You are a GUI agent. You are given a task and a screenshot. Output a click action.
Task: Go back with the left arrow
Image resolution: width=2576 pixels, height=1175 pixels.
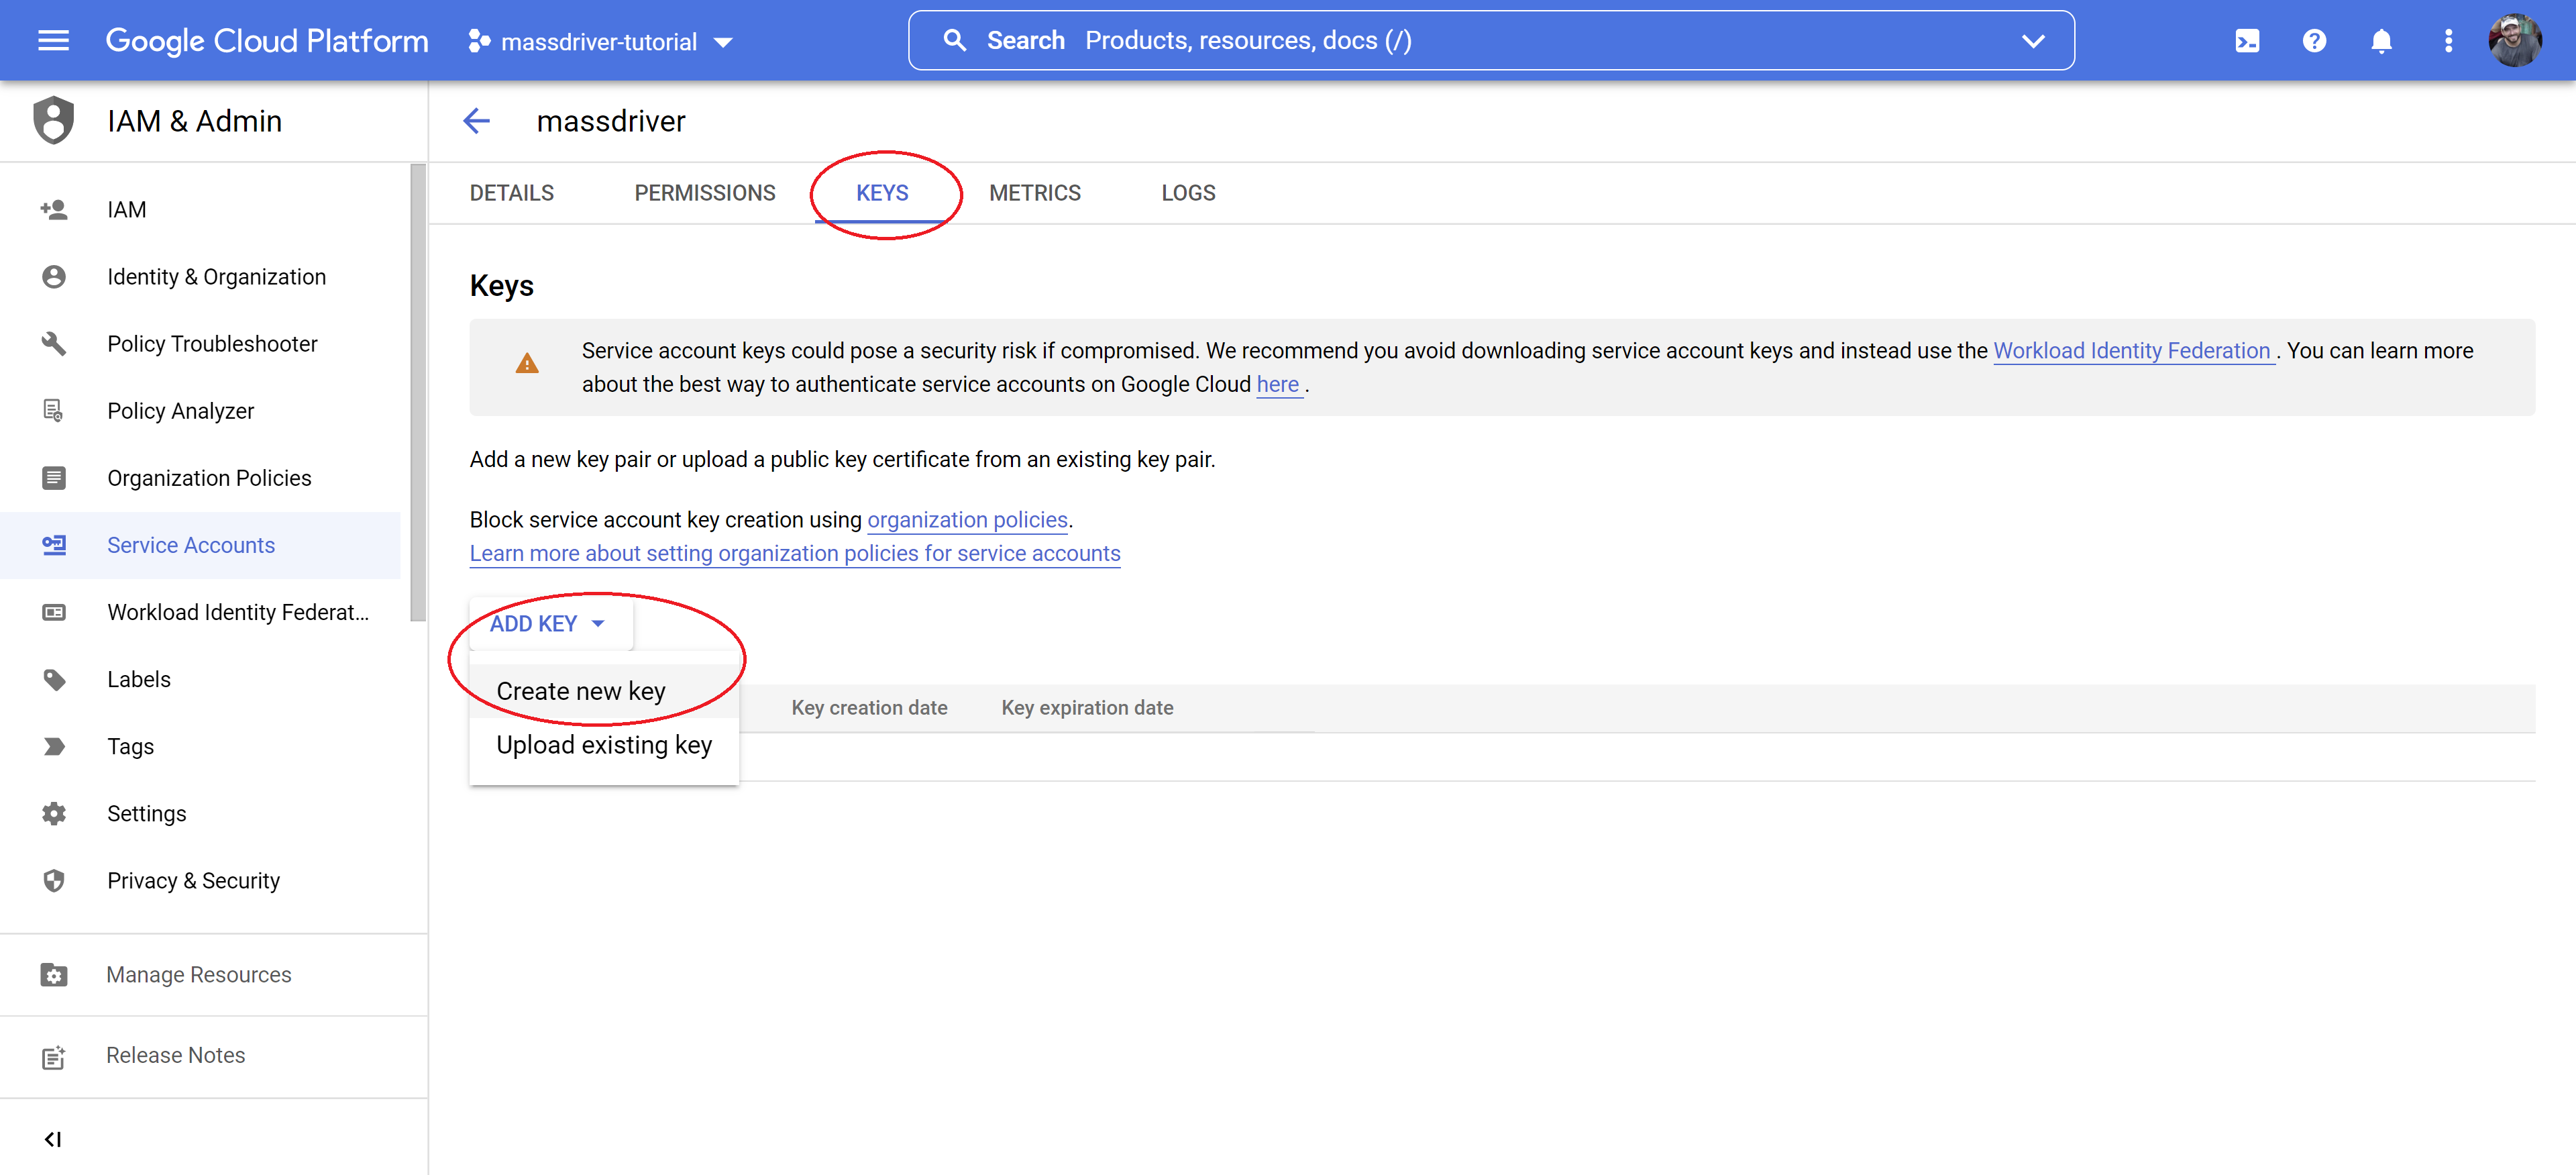[x=476, y=121]
